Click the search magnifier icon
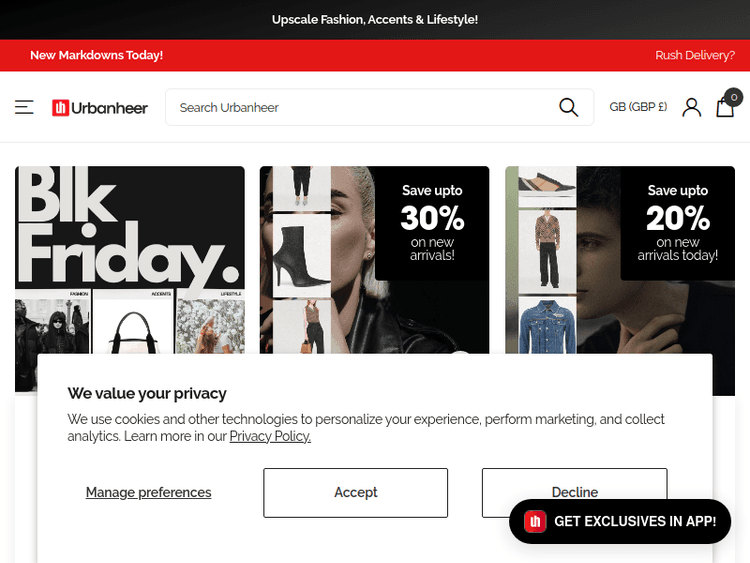This screenshot has width=750, height=563. point(568,107)
